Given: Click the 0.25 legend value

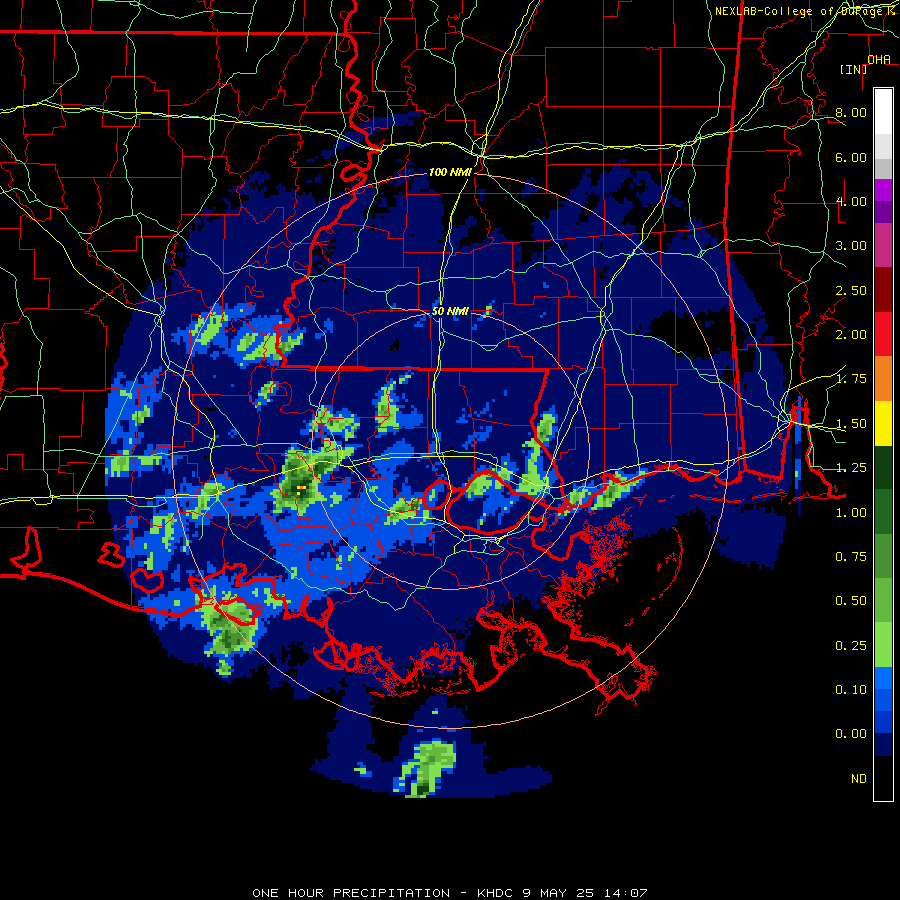Looking at the screenshot, I should 851,646.
